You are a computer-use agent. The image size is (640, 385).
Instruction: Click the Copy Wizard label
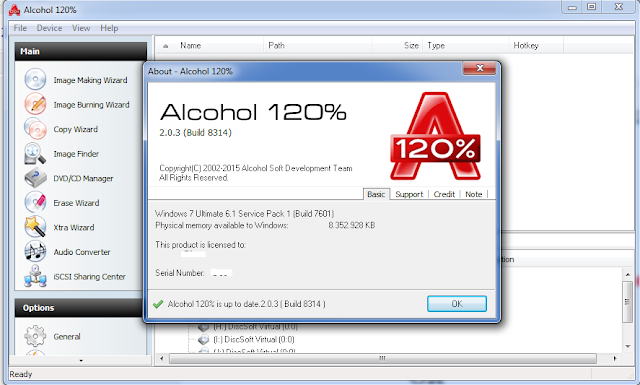coord(76,129)
